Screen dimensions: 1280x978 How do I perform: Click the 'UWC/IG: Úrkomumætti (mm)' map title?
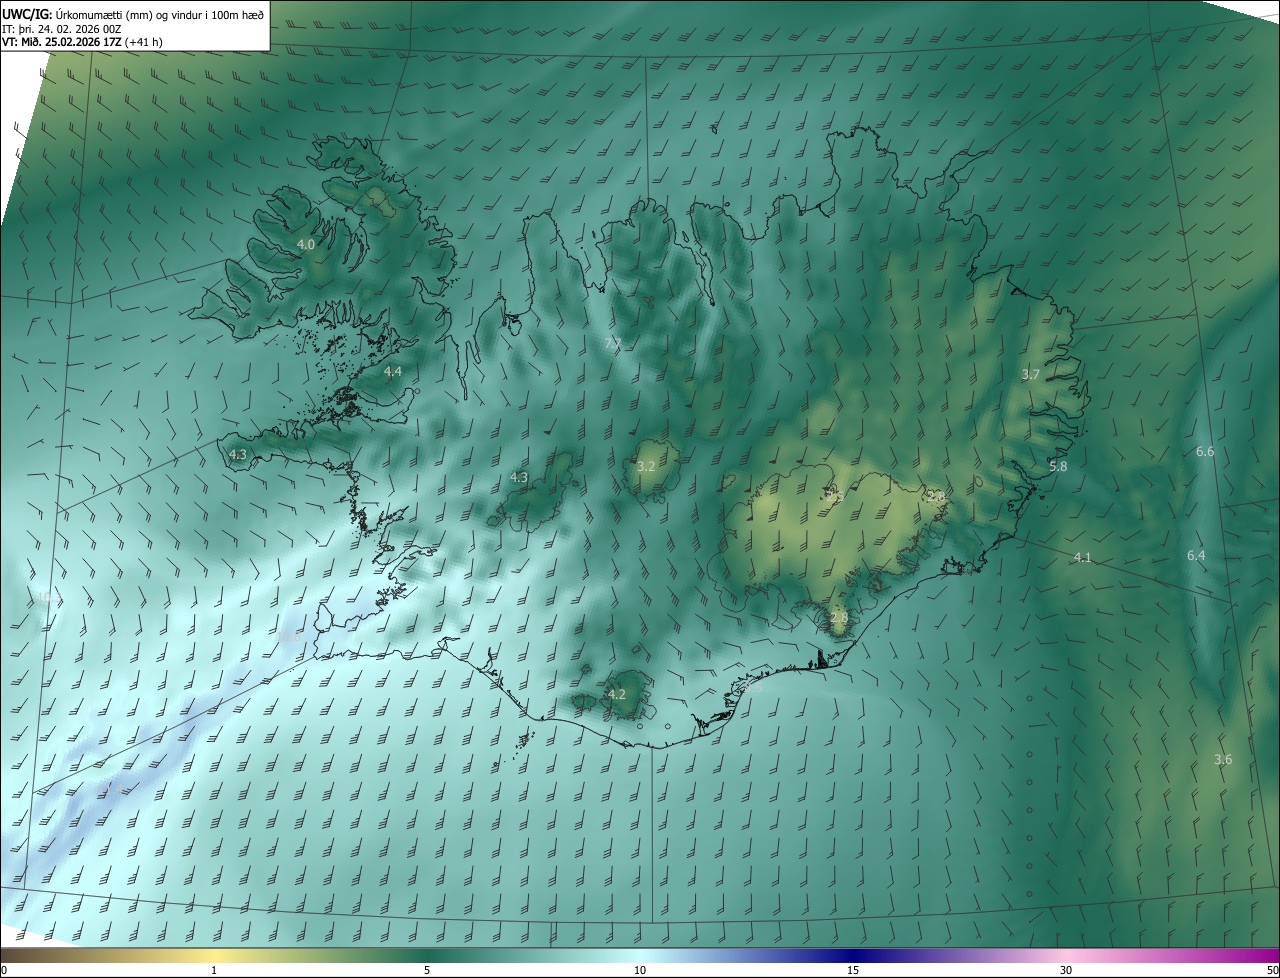(x=133, y=14)
